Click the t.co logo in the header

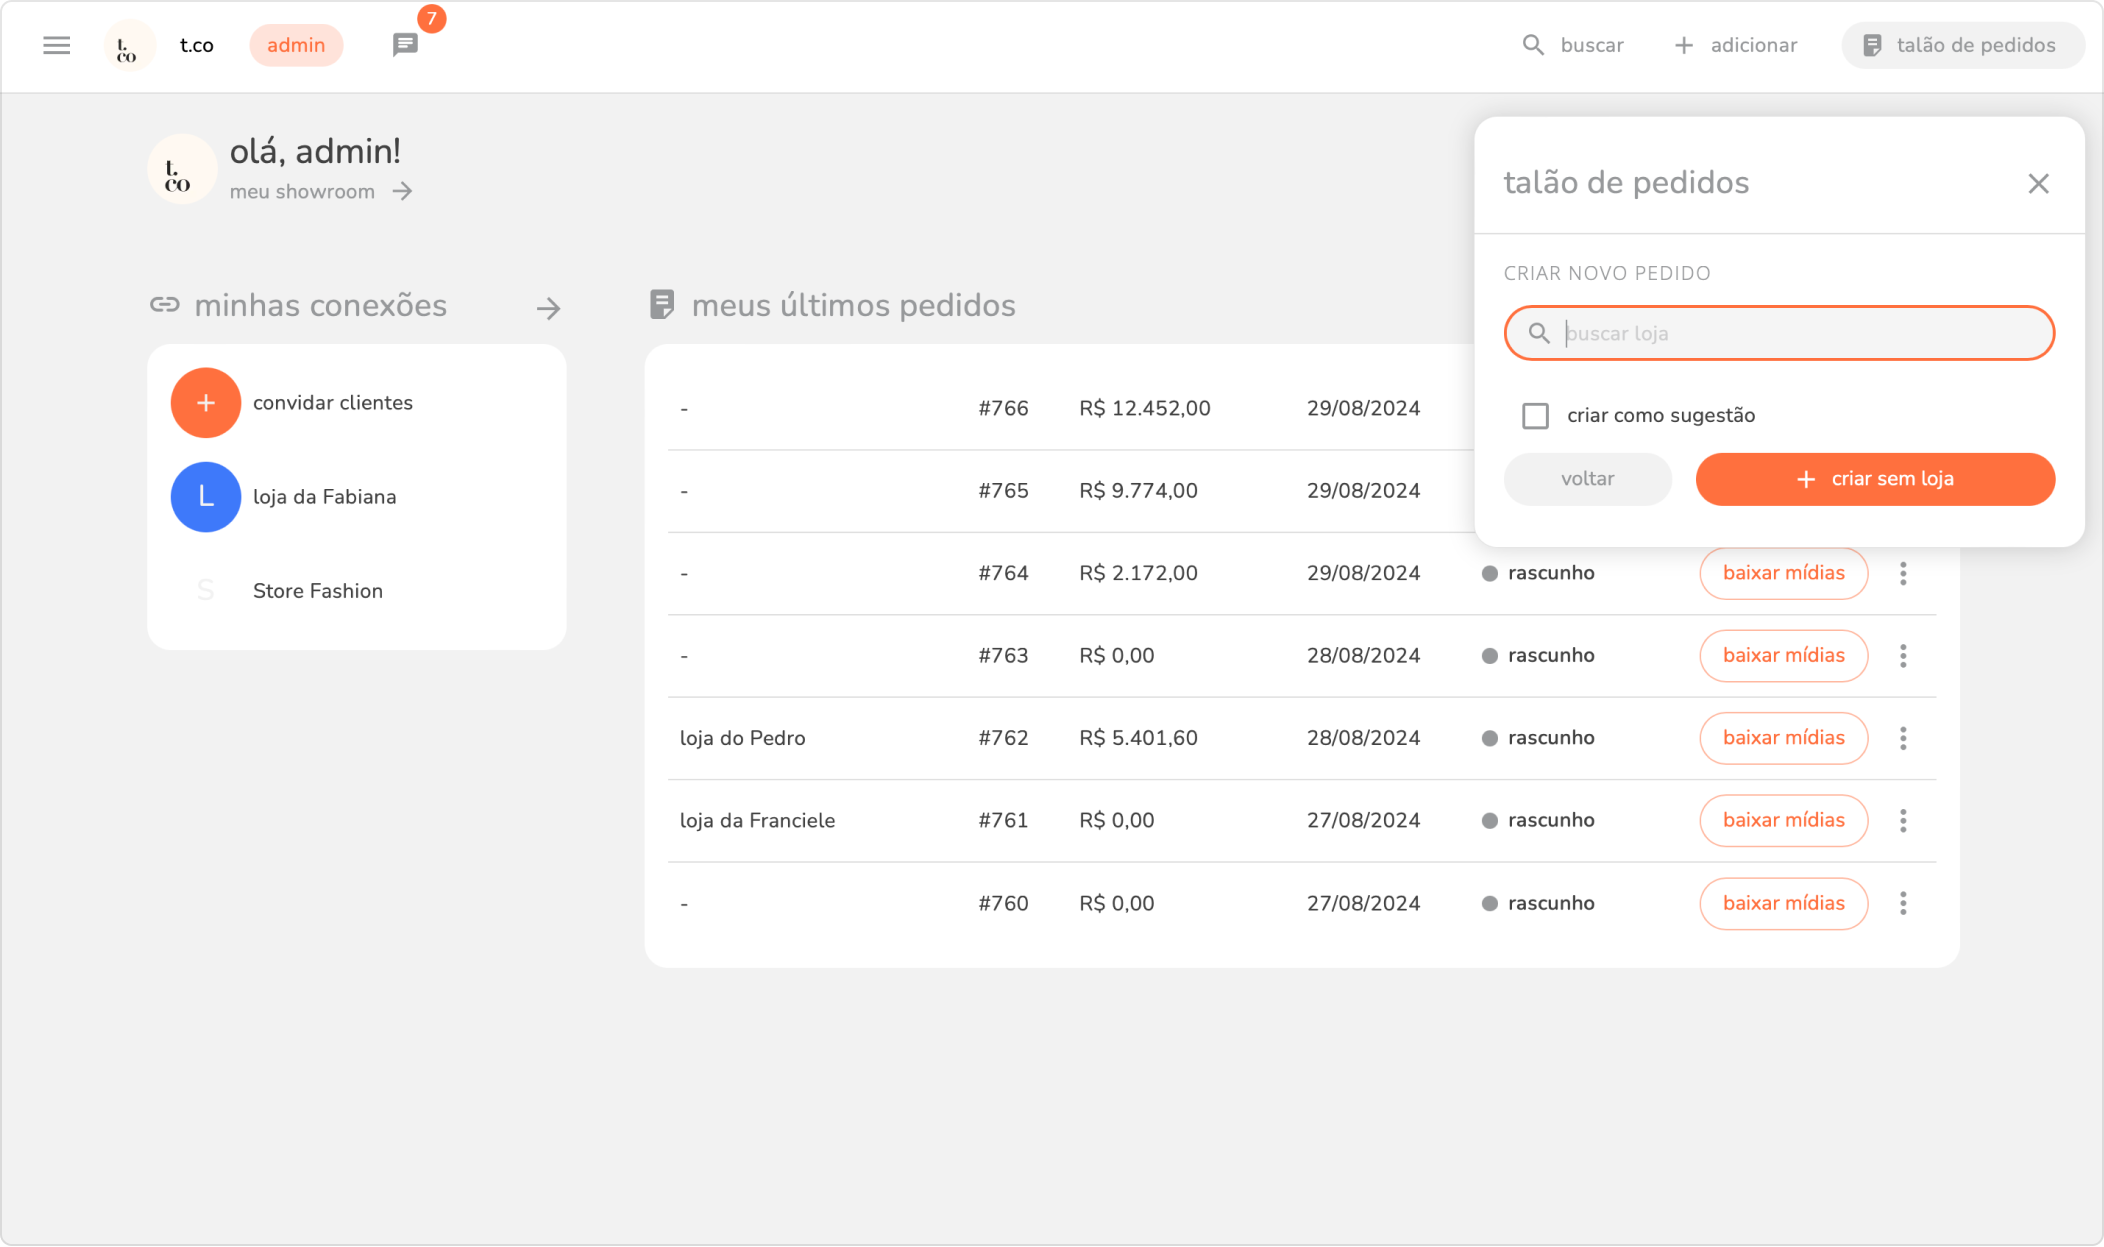[x=128, y=46]
